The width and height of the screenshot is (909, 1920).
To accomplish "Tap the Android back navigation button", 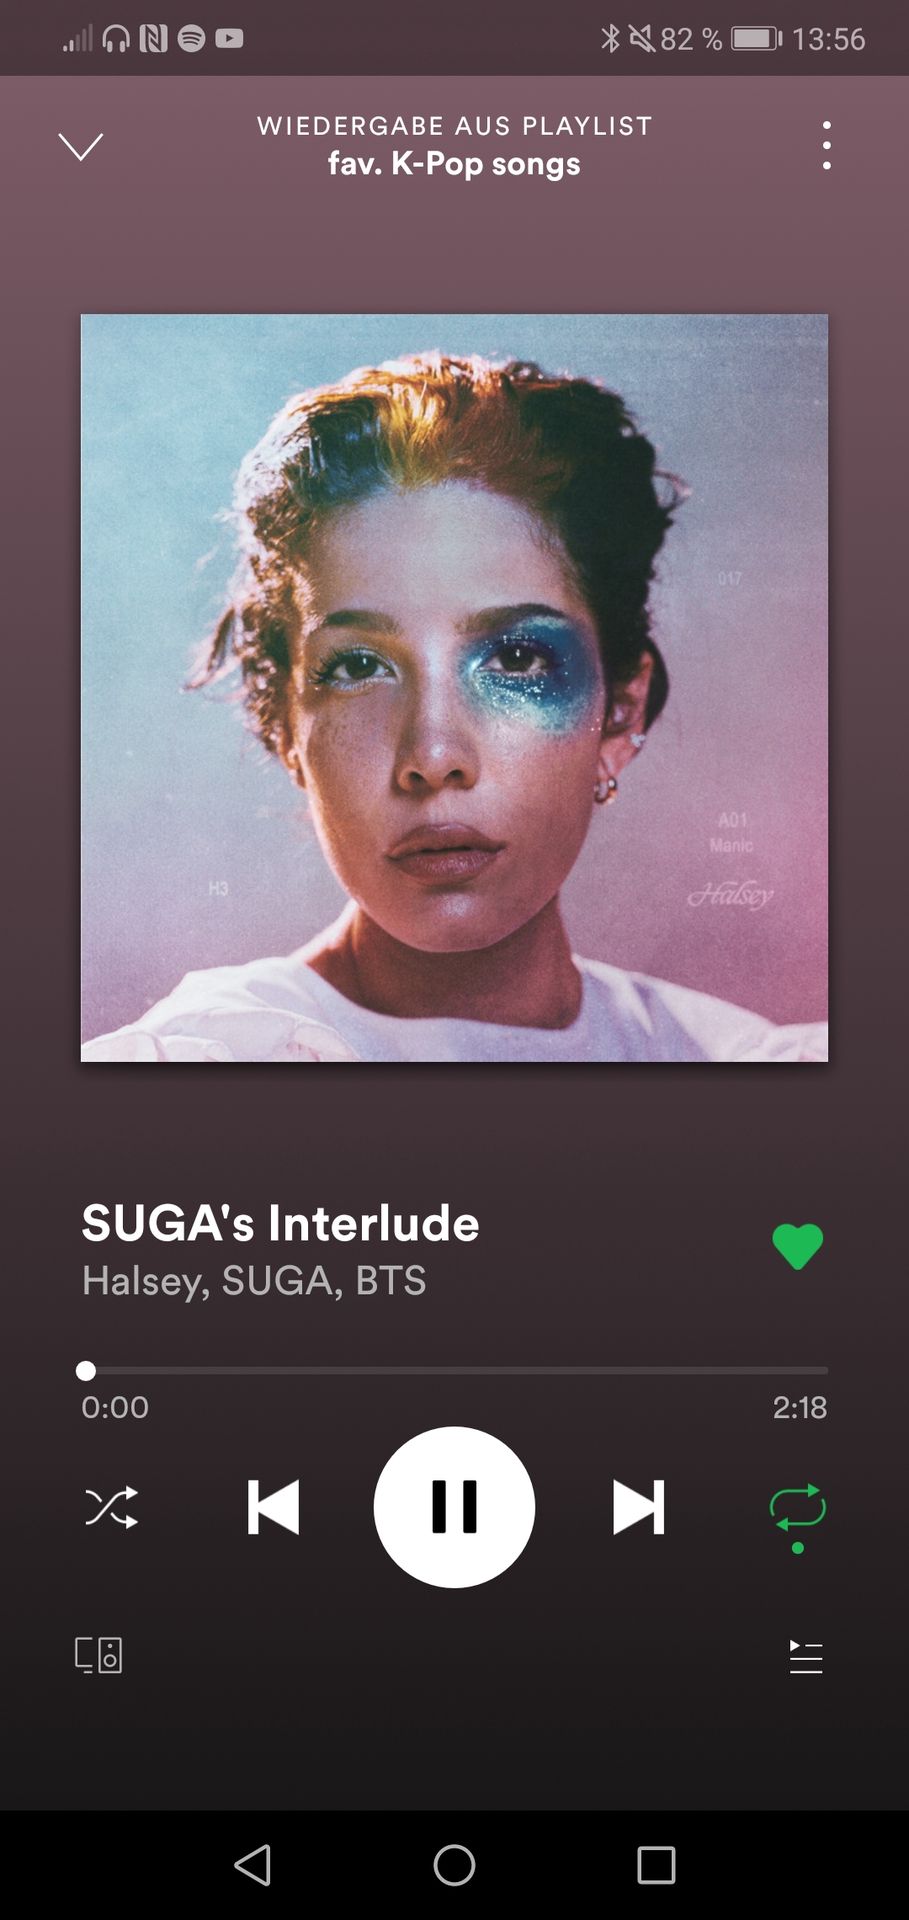I will (x=252, y=1865).
